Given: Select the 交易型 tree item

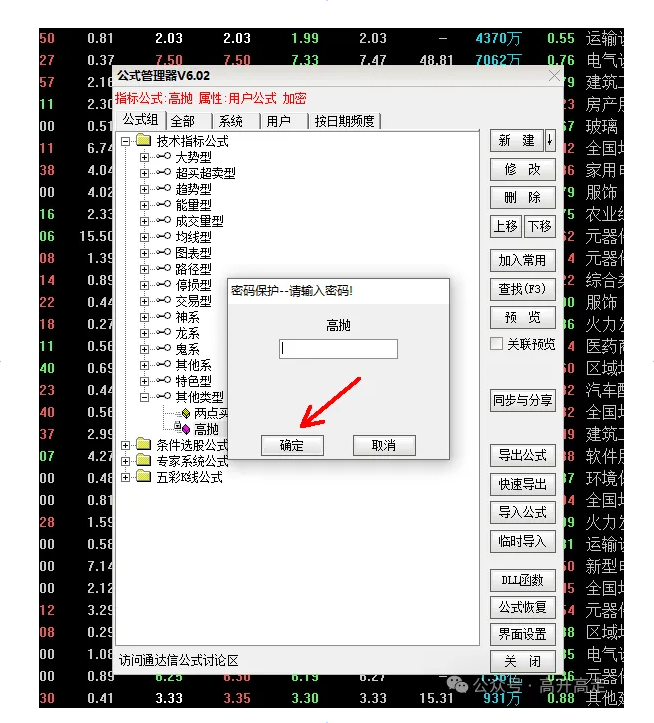Looking at the screenshot, I should tap(193, 301).
